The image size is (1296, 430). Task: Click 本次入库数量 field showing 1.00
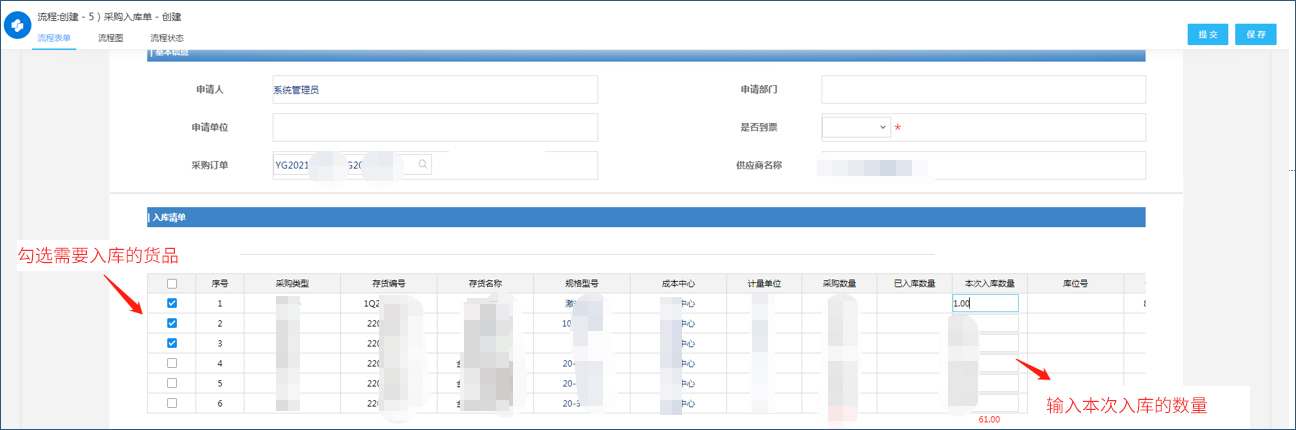985,303
